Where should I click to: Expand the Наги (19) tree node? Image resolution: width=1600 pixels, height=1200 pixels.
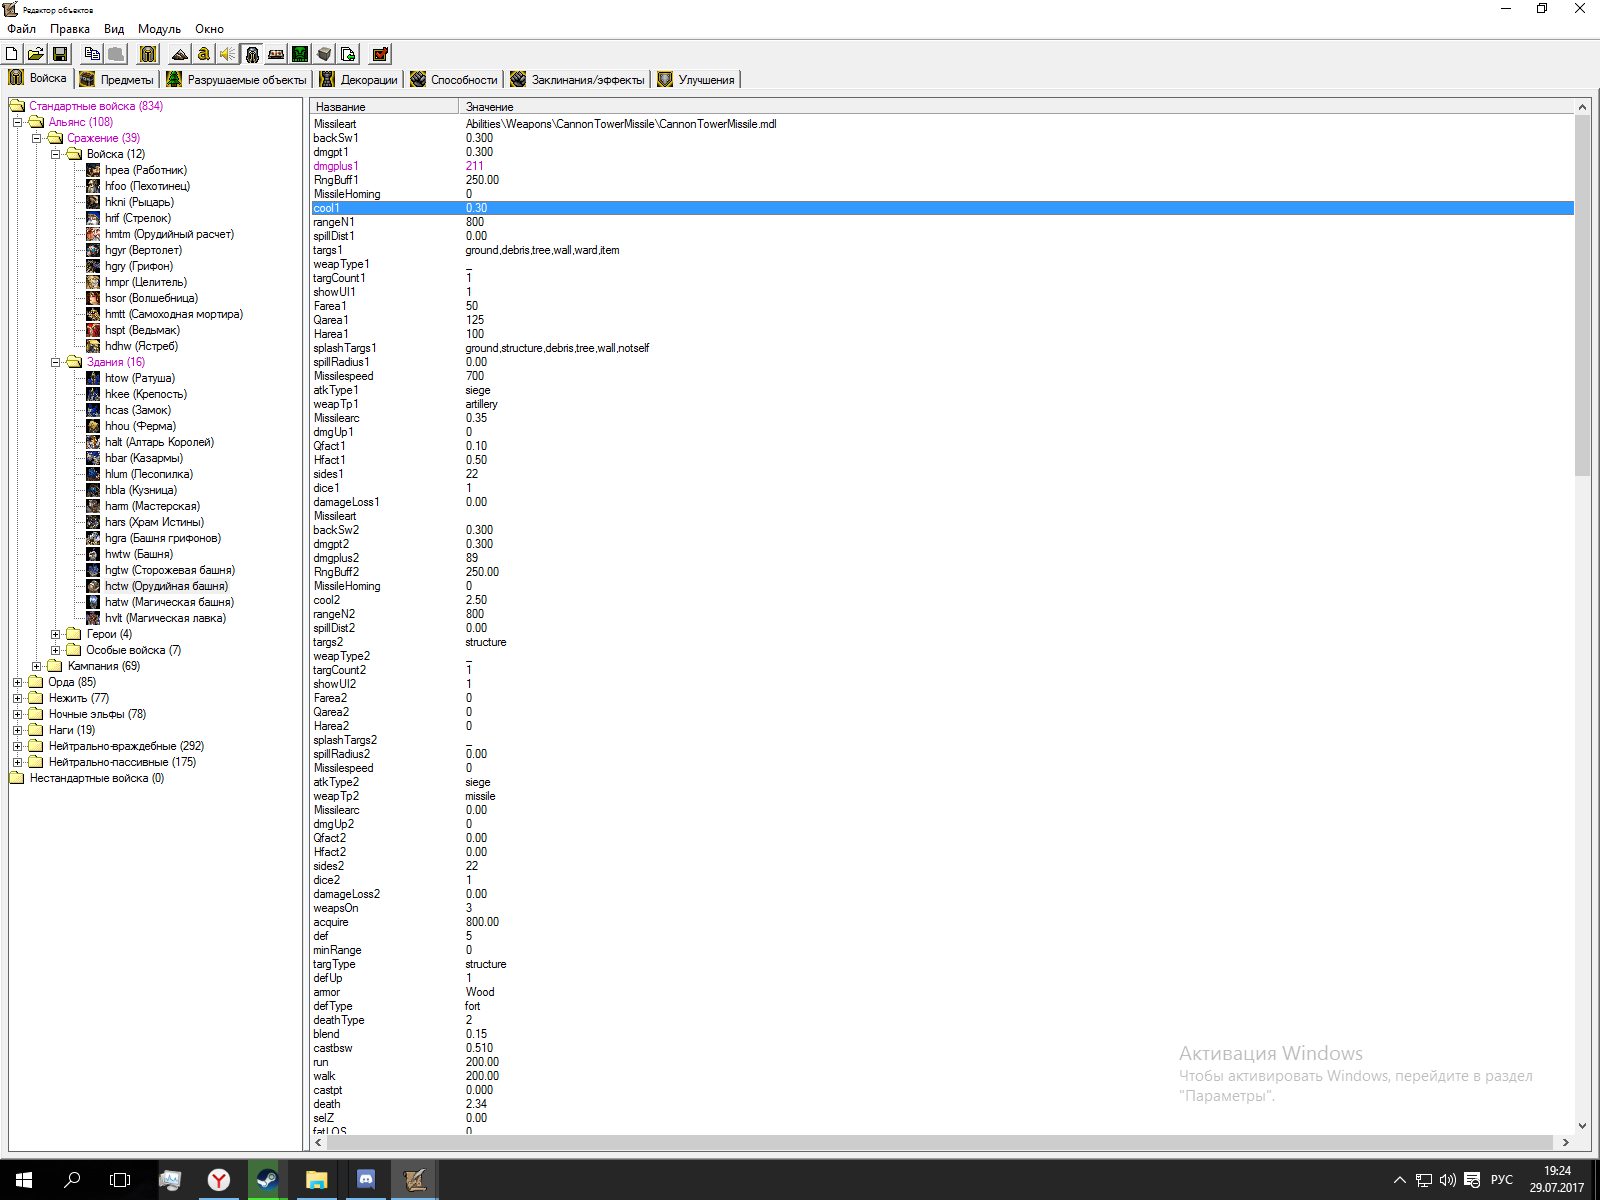point(17,730)
